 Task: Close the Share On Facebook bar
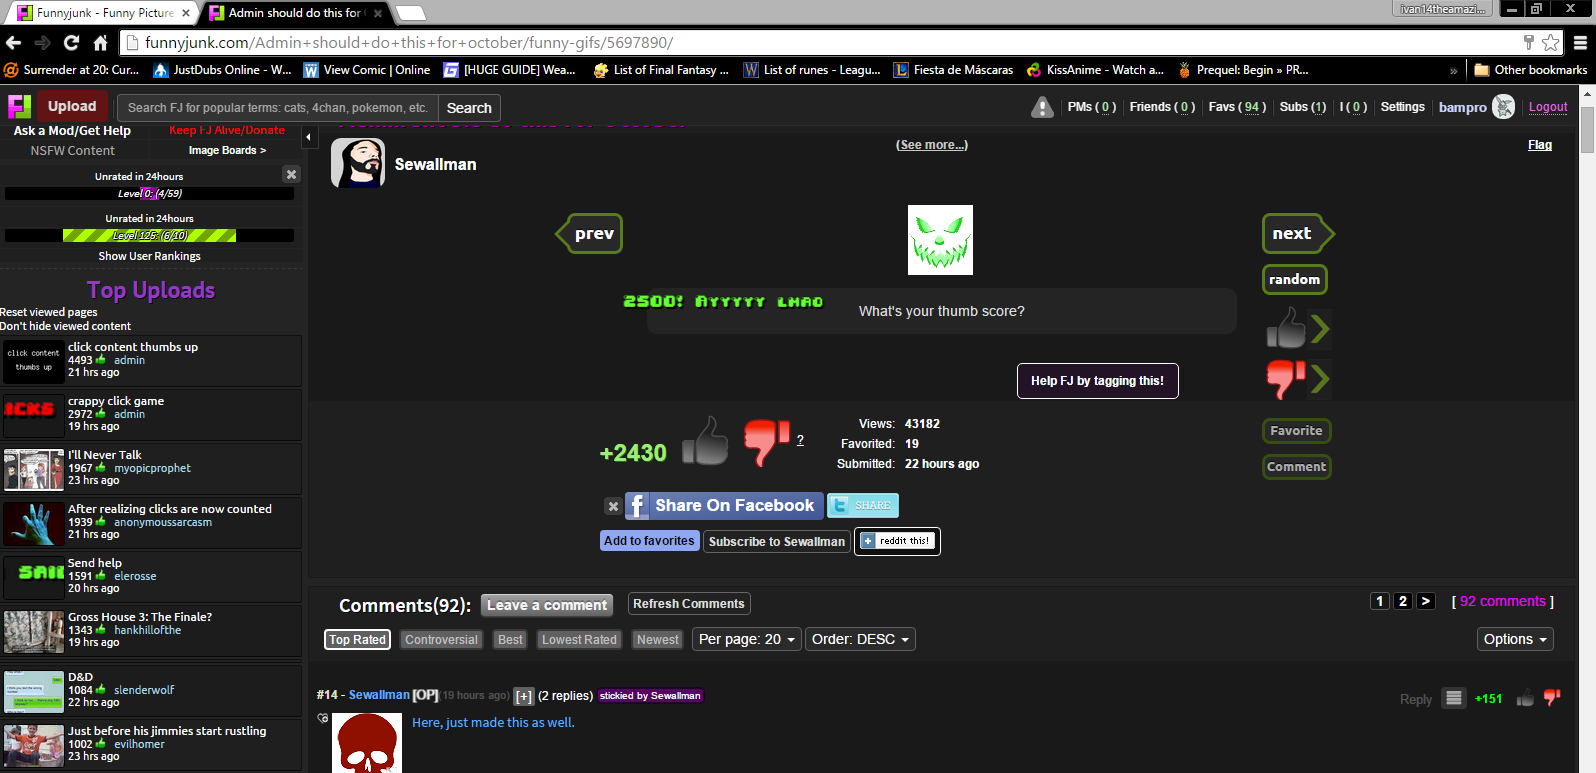pos(613,506)
